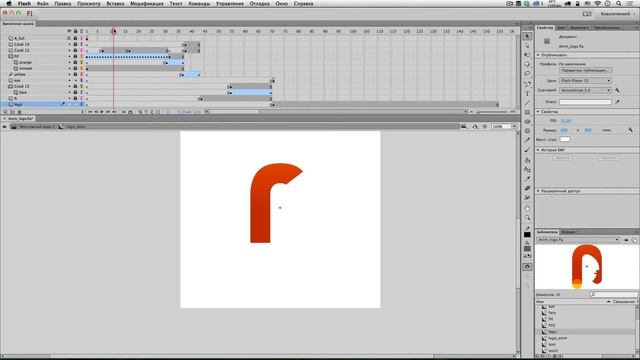Collapse the Publish section triangle
Viewport: 640px width, 360px height.
pos(538,55)
